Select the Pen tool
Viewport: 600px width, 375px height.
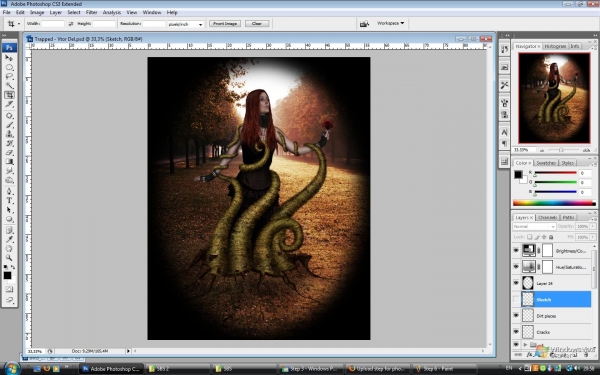click(x=9, y=191)
